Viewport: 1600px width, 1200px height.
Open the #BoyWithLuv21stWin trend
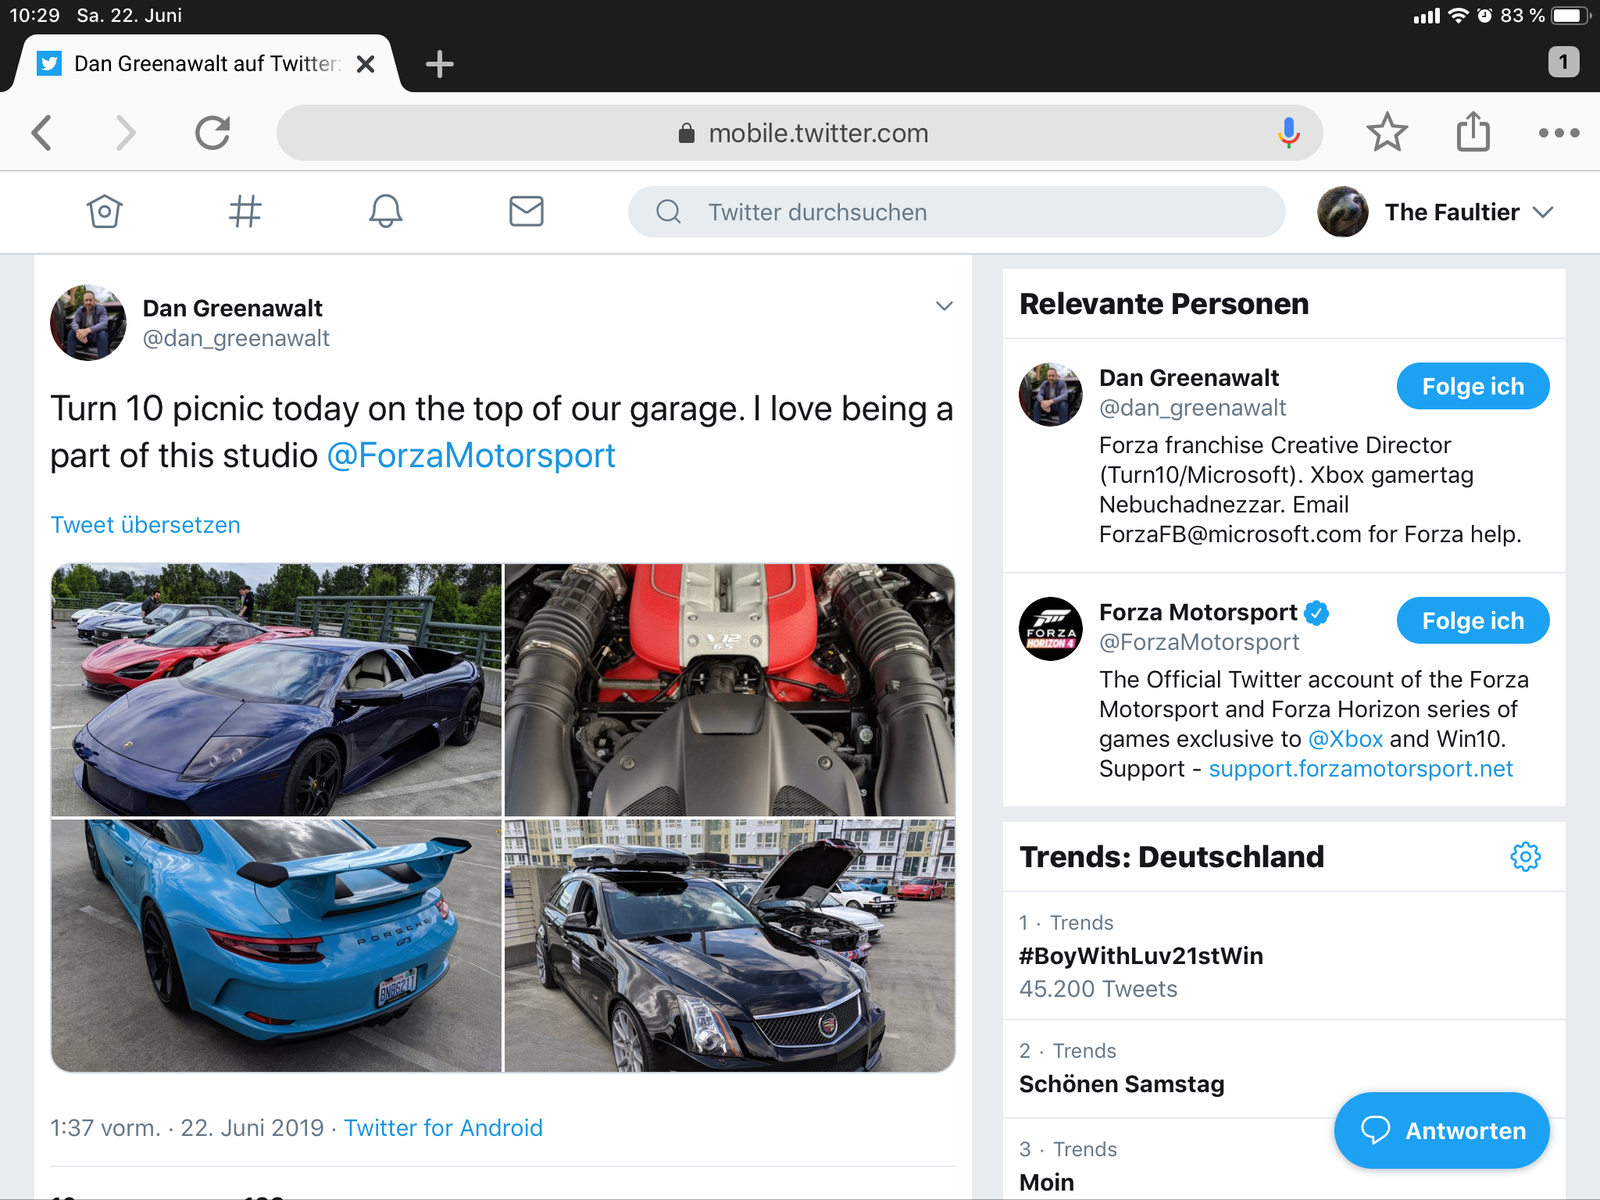coord(1284,955)
